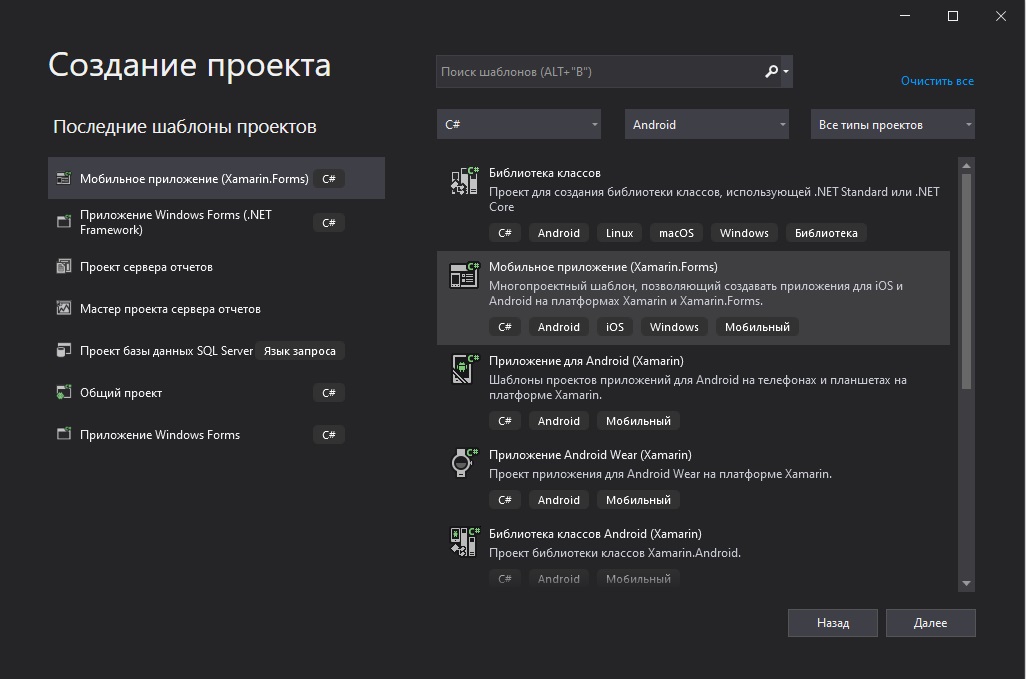Click the Библиотека классов Android (Xamarin) icon
This screenshot has width=1026, height=679.
[x=465, y=542]
